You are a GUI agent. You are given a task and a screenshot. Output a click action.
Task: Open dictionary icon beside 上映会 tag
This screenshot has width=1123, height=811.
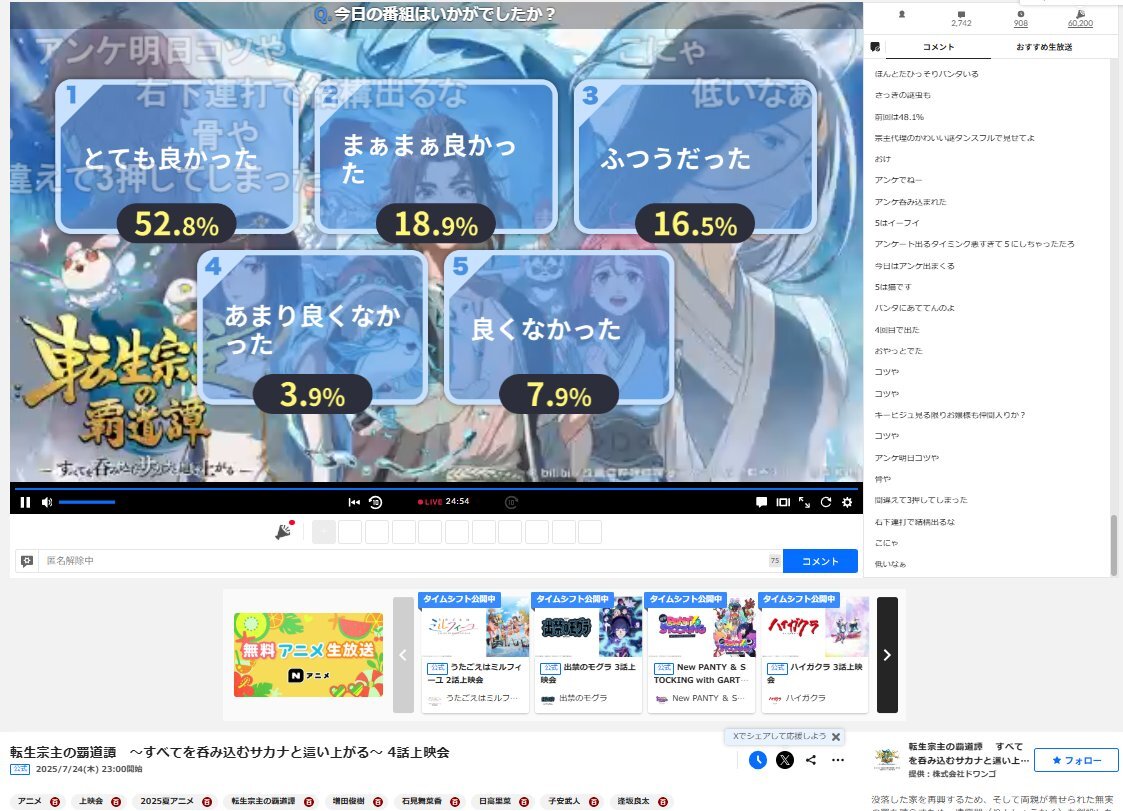click(x=116, y=802)
